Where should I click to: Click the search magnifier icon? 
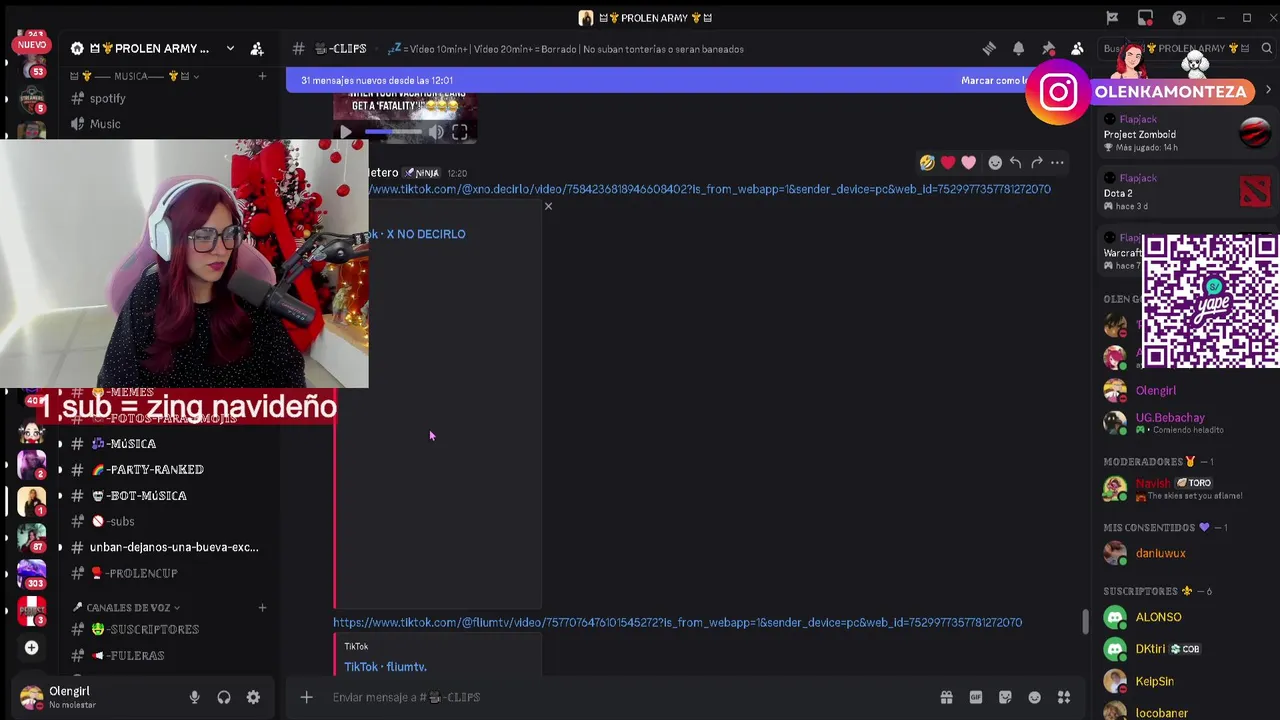pyautogui.click(x=1267, y=48)
